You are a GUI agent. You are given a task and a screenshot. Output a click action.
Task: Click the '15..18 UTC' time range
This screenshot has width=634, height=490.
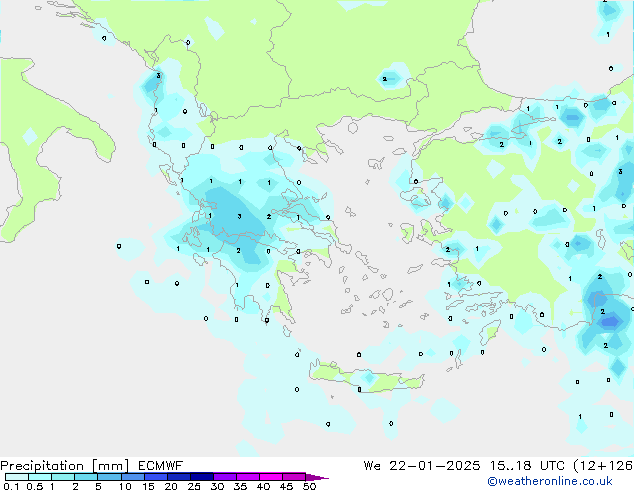tap(527, 466)
